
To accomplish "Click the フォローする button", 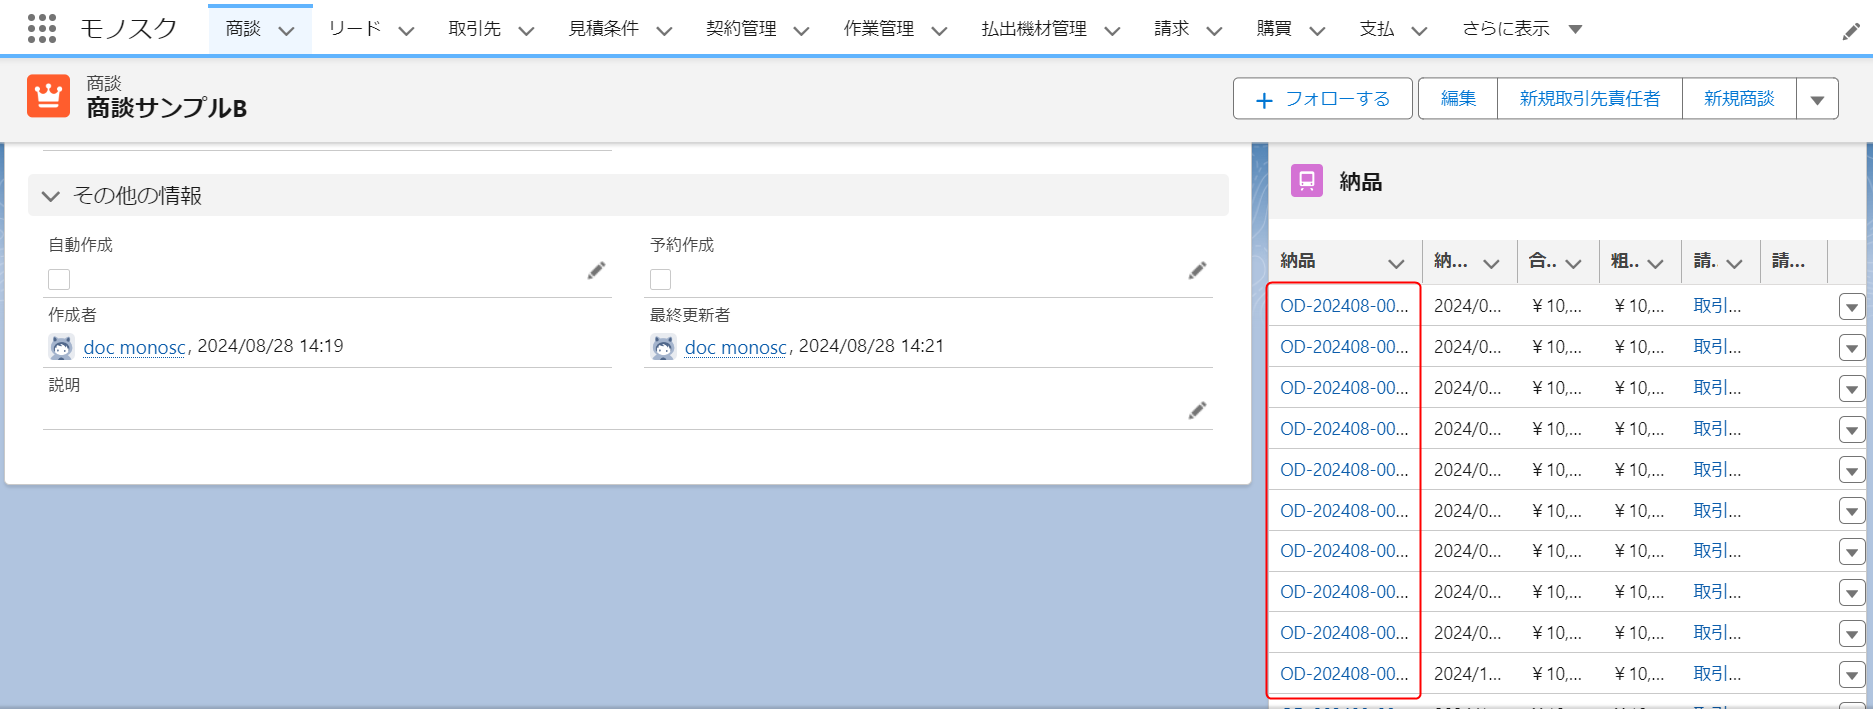I will point(1322,99).
